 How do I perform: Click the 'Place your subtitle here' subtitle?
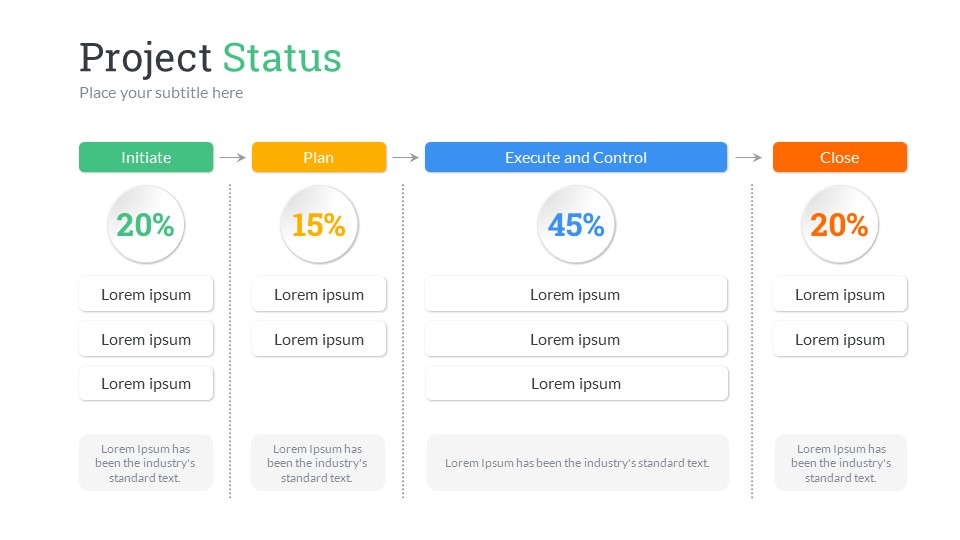tap(161, 93)
